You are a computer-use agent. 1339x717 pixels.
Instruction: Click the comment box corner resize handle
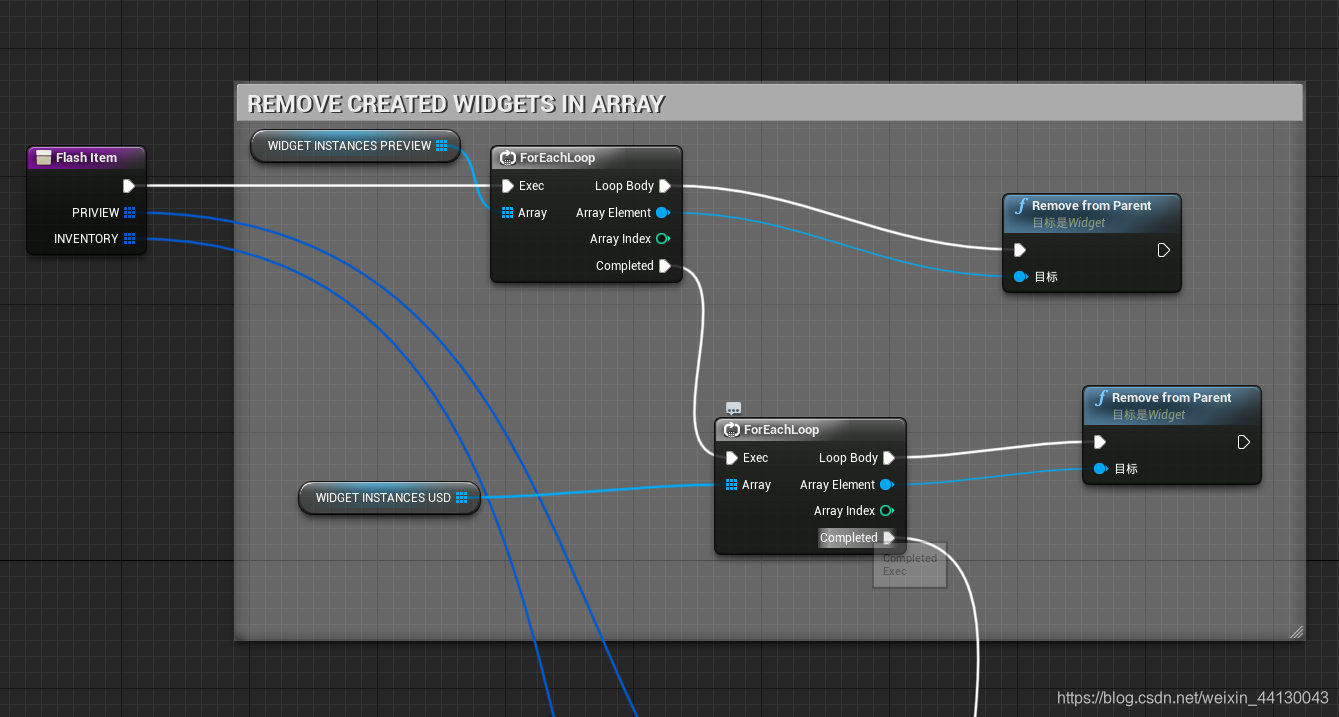coord(1296,631)
